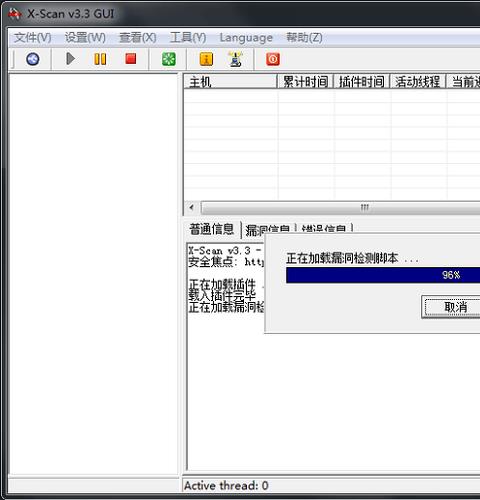Open the 设置(W) menu

coord(85,37)
